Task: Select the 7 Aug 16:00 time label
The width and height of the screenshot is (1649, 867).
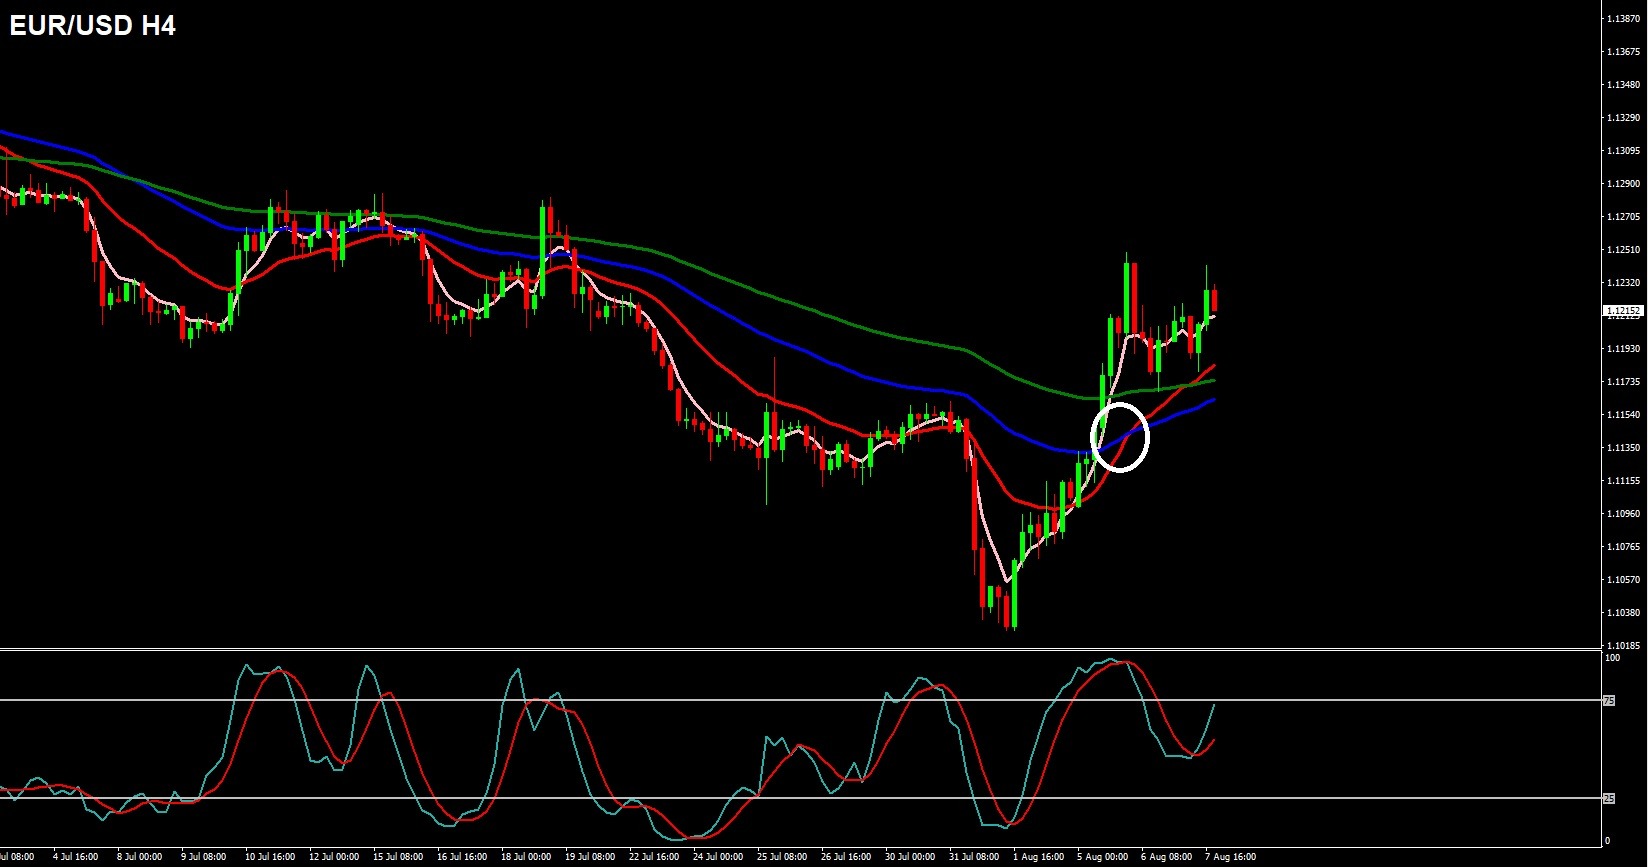Action: [1231, 857]
